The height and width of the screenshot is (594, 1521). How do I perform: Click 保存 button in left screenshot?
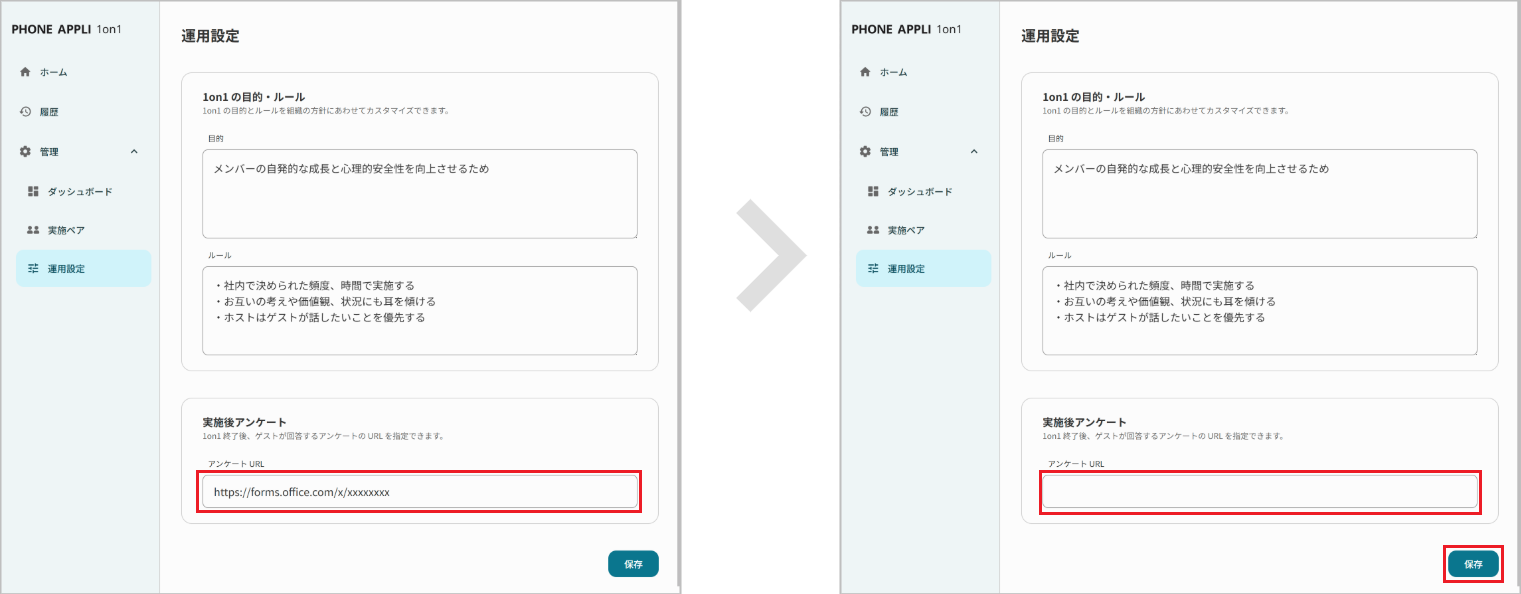pos(633,564)
